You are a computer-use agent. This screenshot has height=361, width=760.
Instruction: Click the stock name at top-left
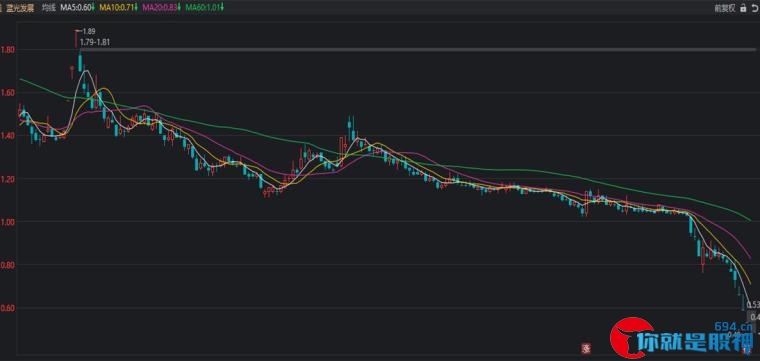[20, 8]
